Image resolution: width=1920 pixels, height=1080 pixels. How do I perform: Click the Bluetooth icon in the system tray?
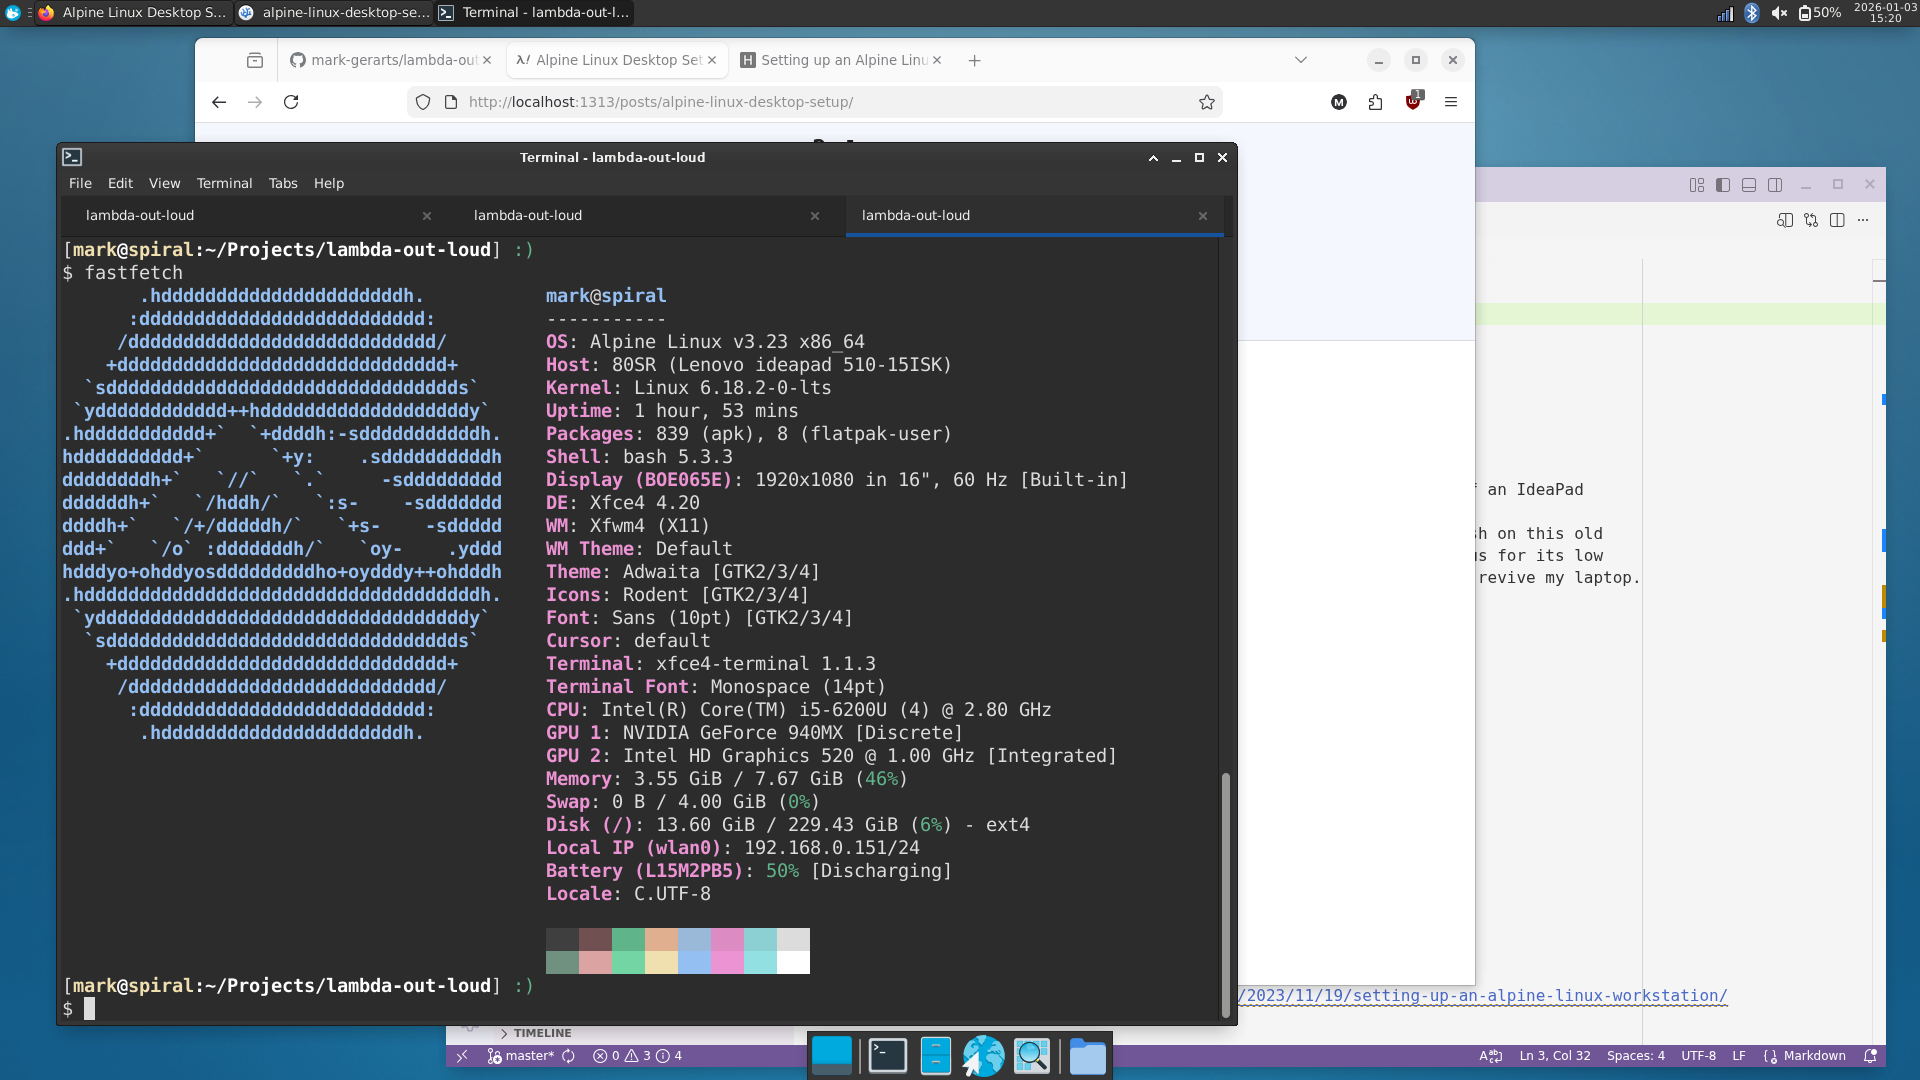[1752, 14]
